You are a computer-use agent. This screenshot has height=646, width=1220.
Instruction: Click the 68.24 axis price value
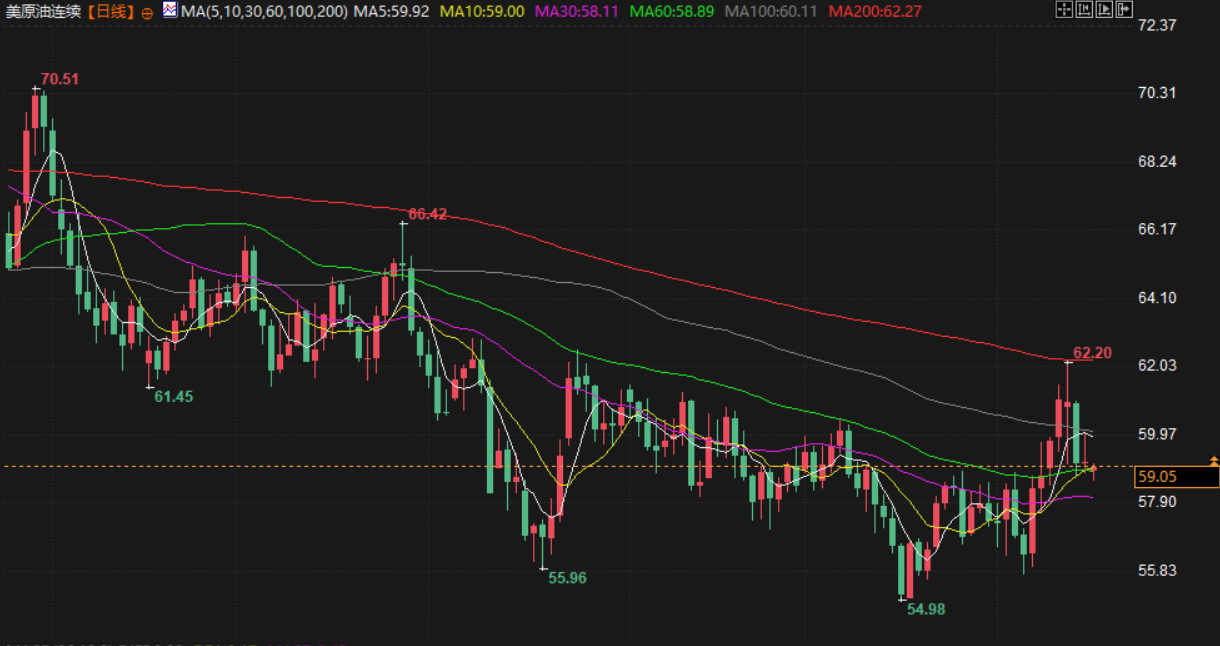tap(1156, 161)
